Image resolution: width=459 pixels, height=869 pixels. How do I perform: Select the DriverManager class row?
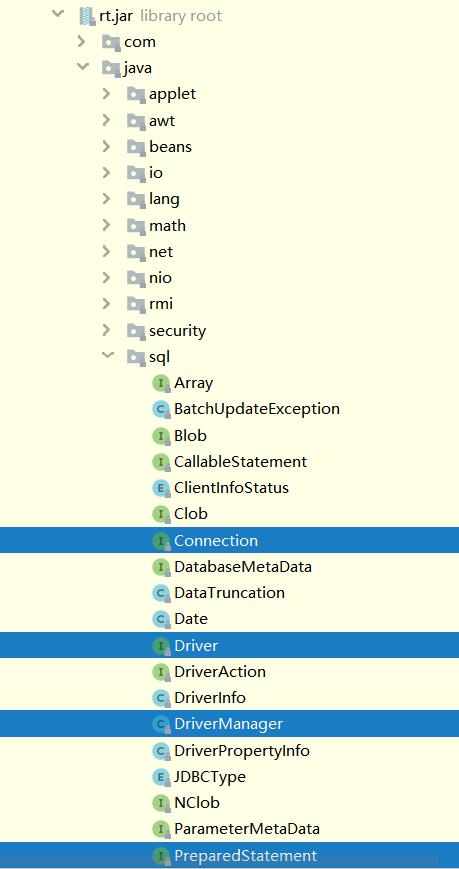click(x=230, y=724)
